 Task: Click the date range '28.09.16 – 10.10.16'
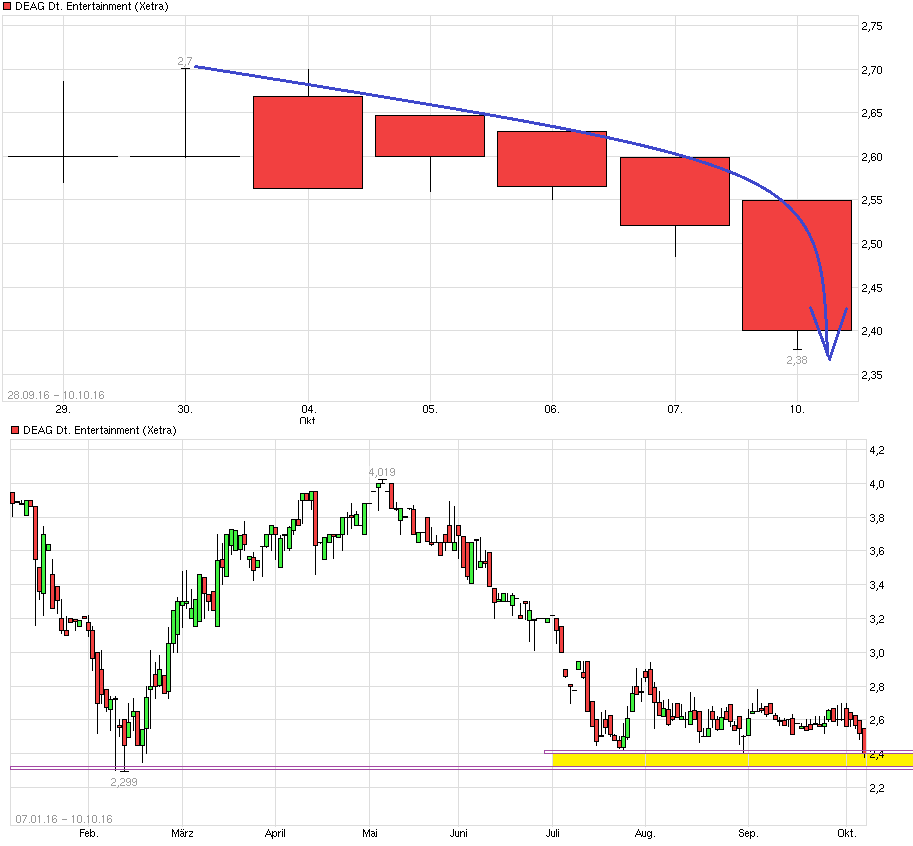56,395
